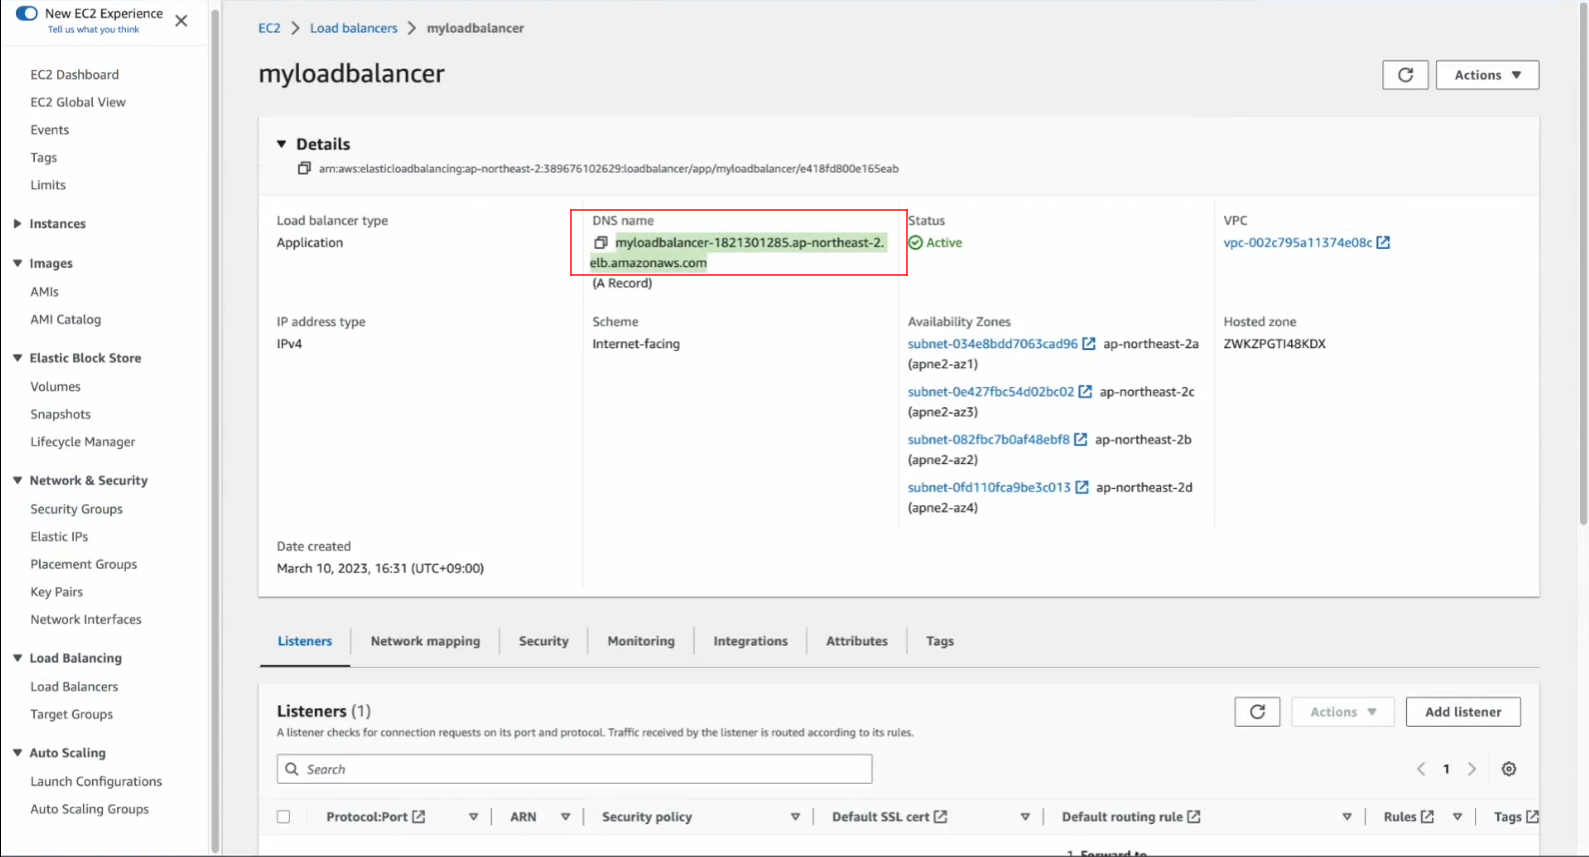Open AMI Catalog in sidebar
This screenshot has width=1589, height=857.
point(65,320)
